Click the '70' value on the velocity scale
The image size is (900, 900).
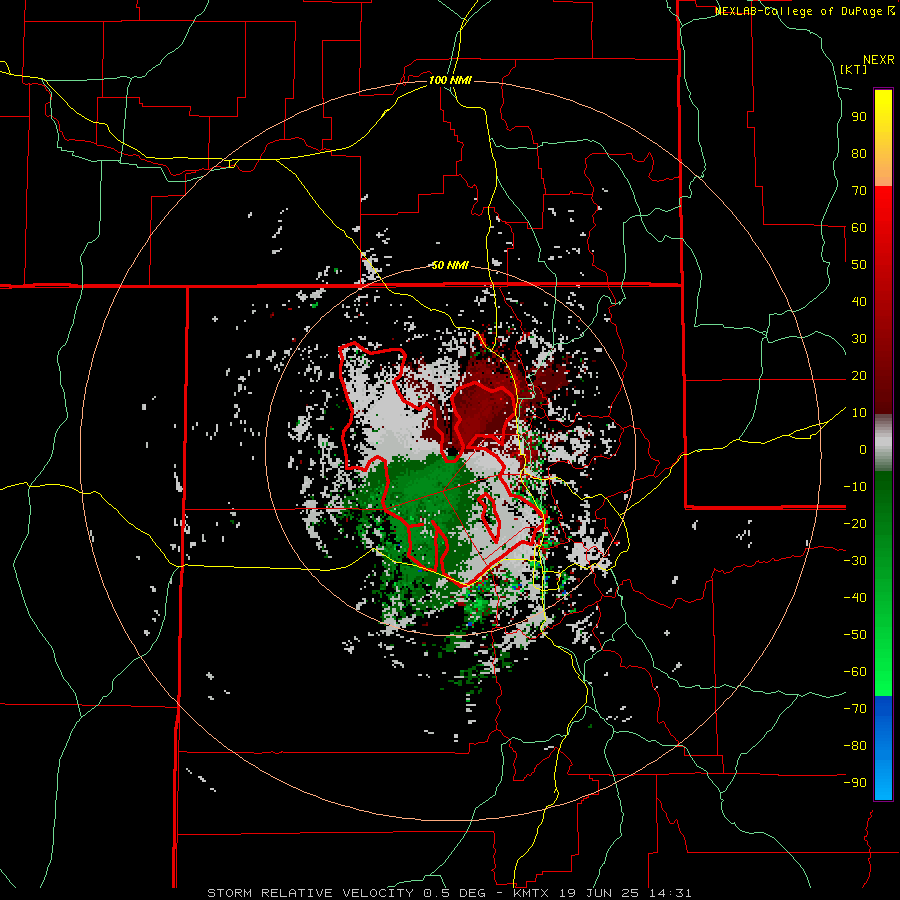coord(859,191)
